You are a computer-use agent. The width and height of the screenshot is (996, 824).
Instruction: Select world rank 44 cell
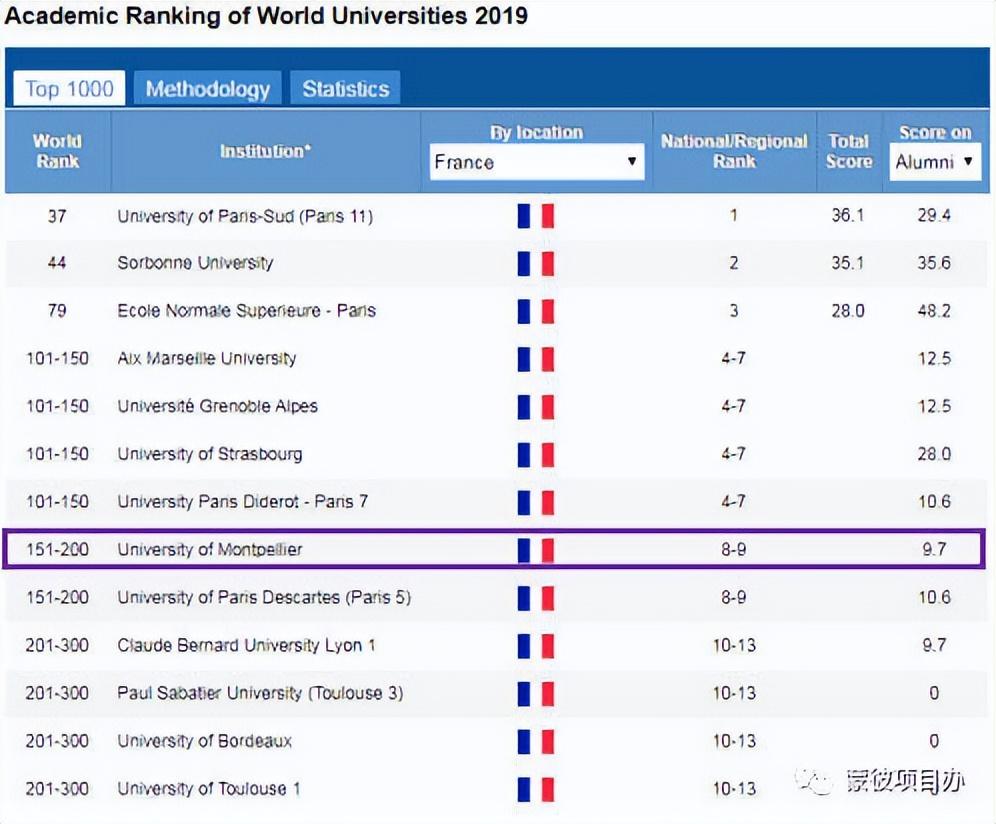pos(57,263)
